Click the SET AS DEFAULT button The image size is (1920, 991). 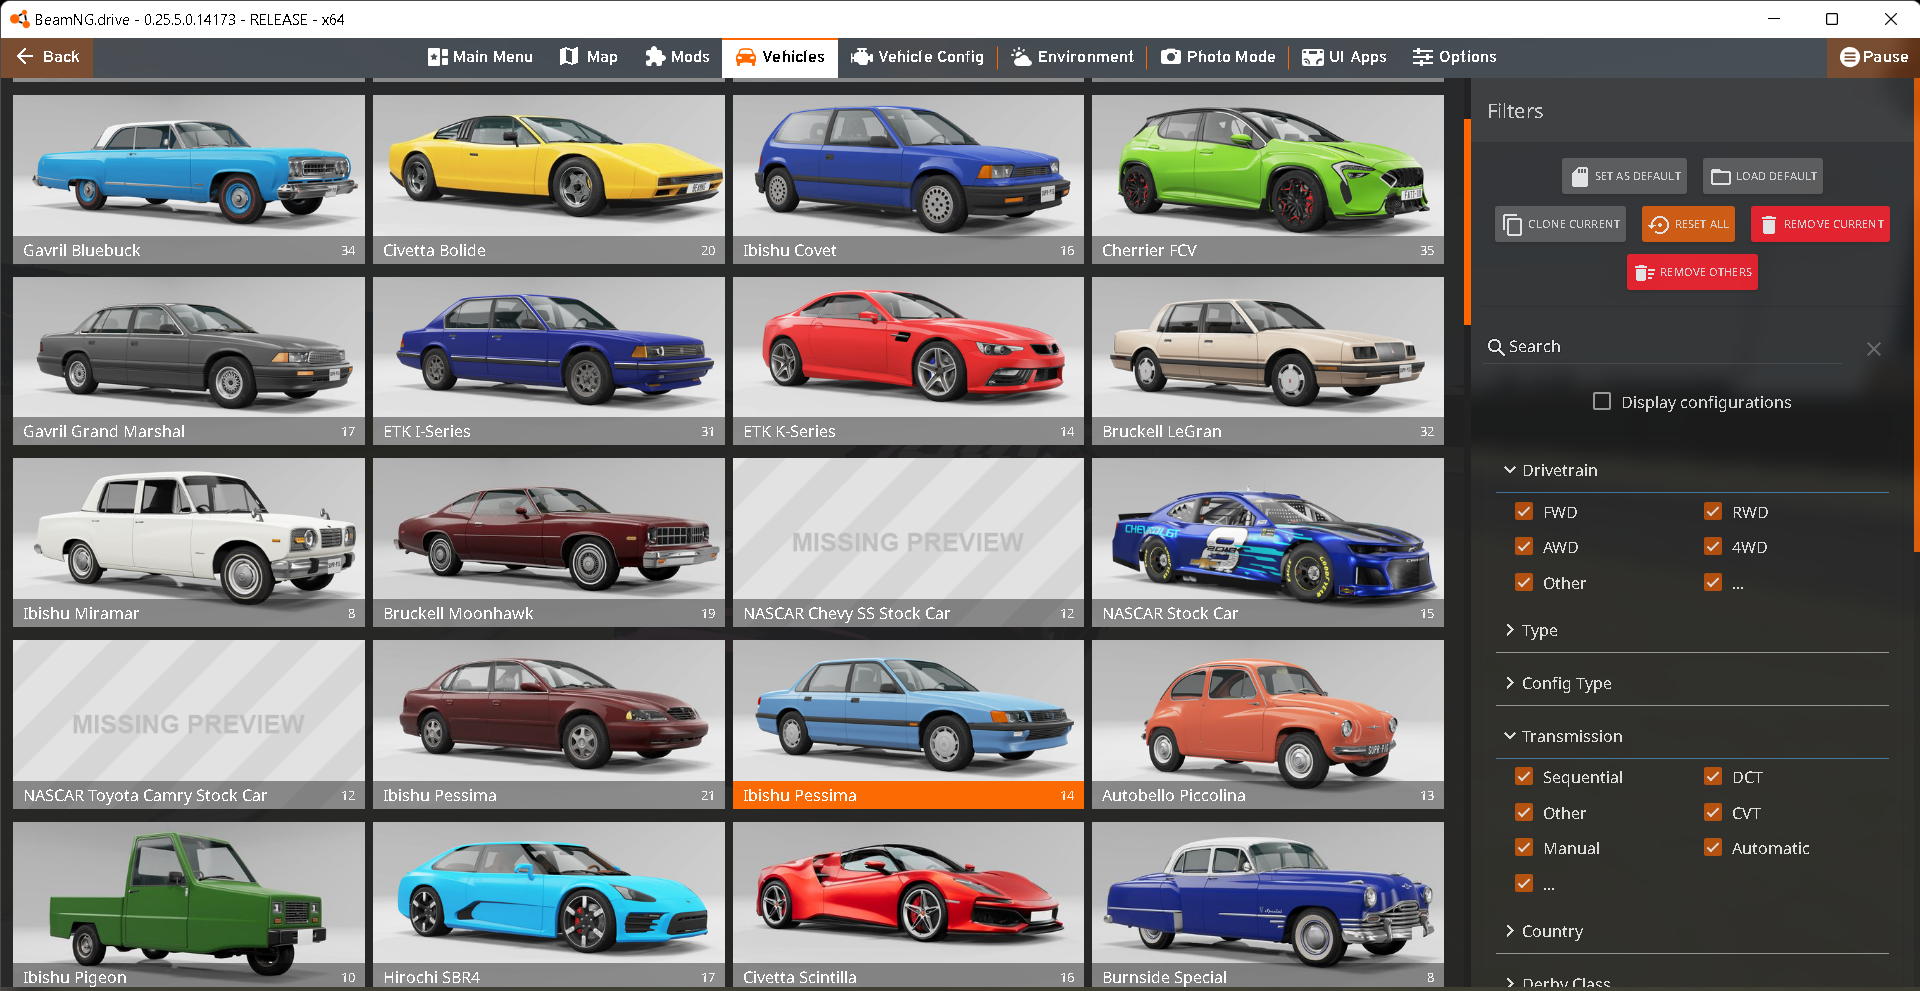point(1625,176)
